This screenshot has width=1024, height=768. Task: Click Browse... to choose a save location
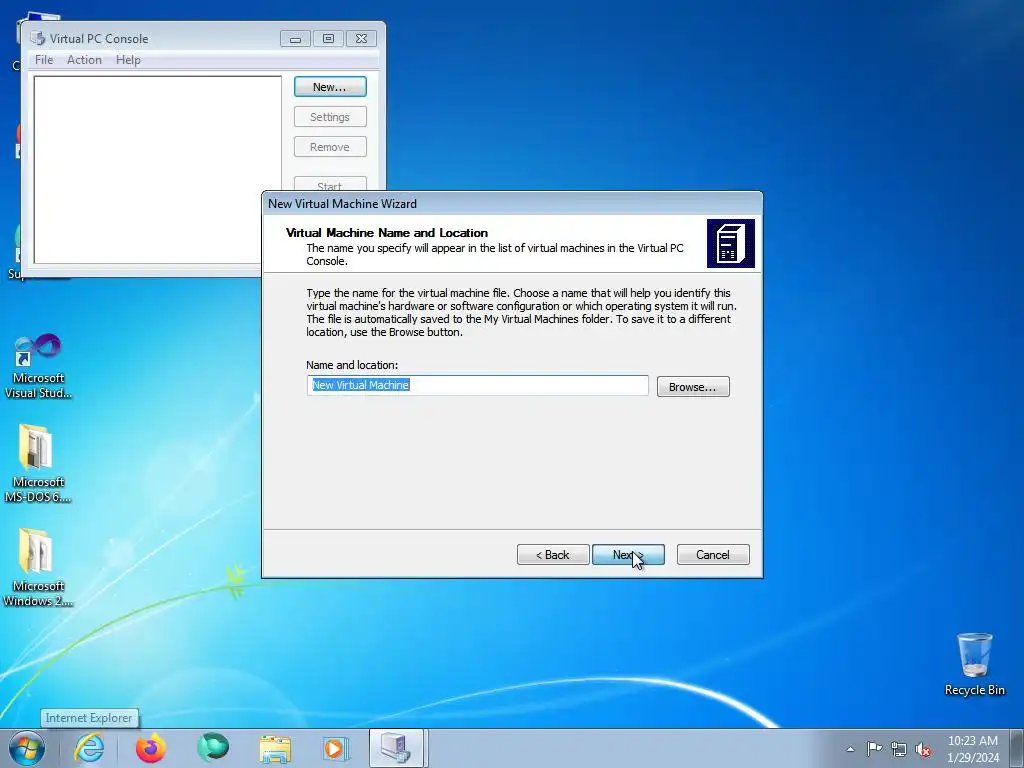pos(693,387)
